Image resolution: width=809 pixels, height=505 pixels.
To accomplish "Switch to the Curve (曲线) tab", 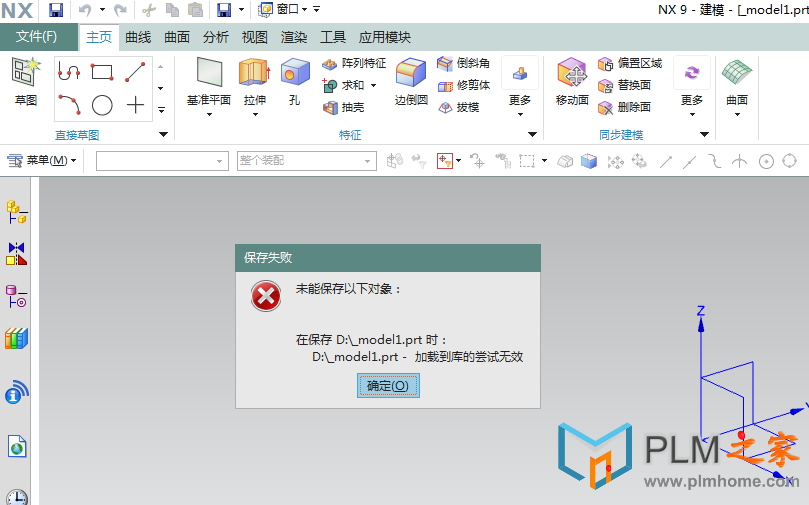I will [x=138, y=37].
